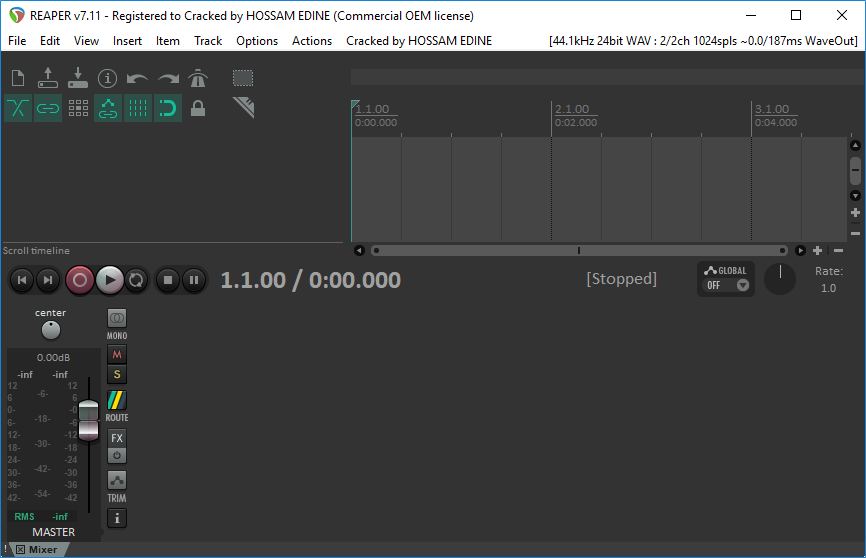The height and width of the screenshot is (558, 866).
Task: Go to project start transport button
Action: pos(22,280)
